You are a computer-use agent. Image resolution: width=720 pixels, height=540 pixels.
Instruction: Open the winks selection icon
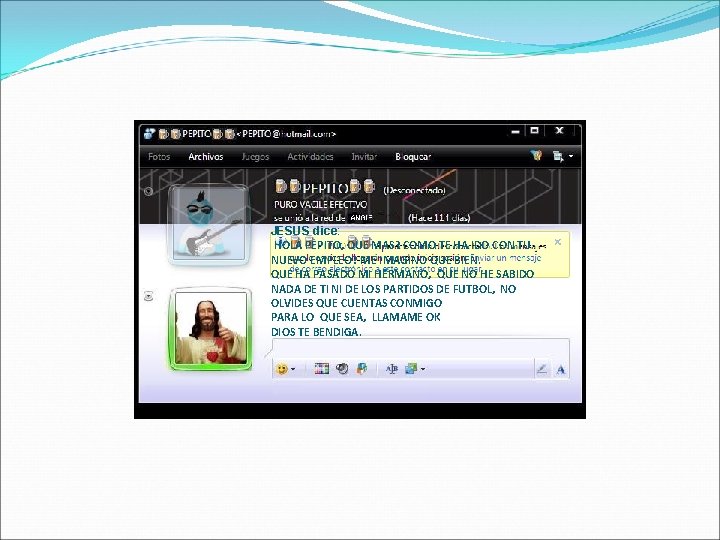[321, 368]
